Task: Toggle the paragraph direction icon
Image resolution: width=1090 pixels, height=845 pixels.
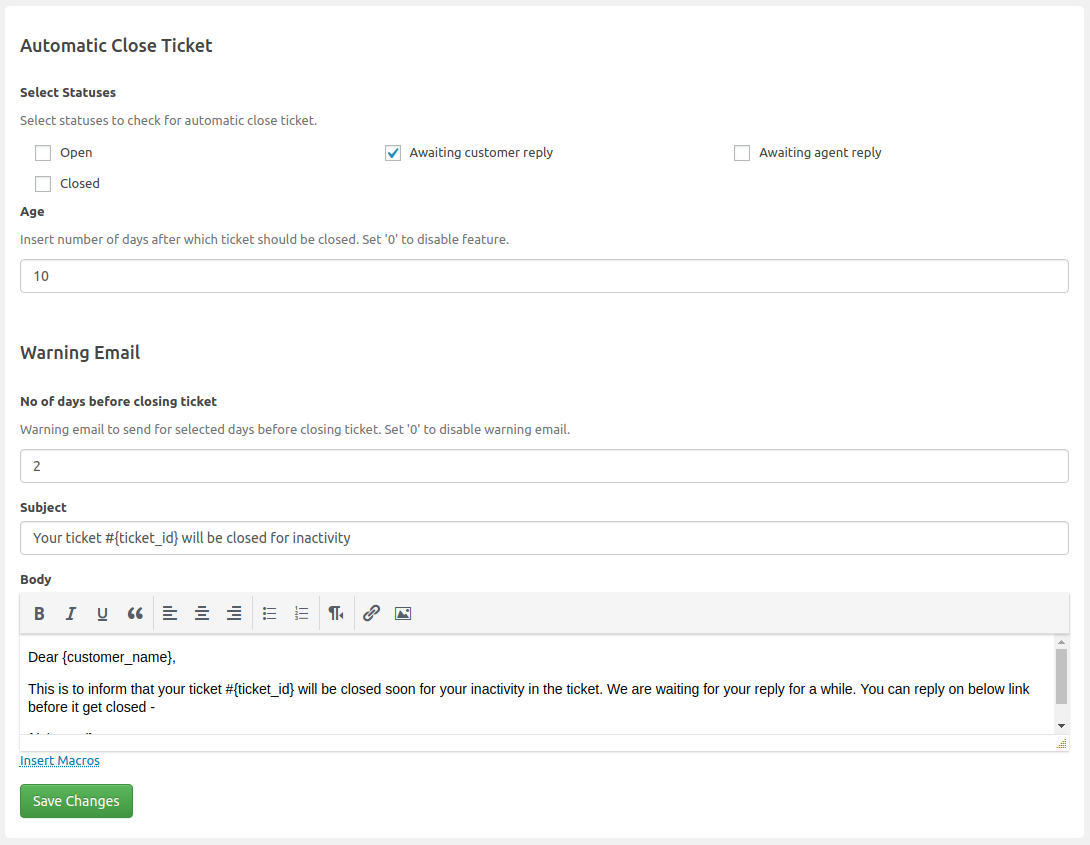Action: [336, 613]
